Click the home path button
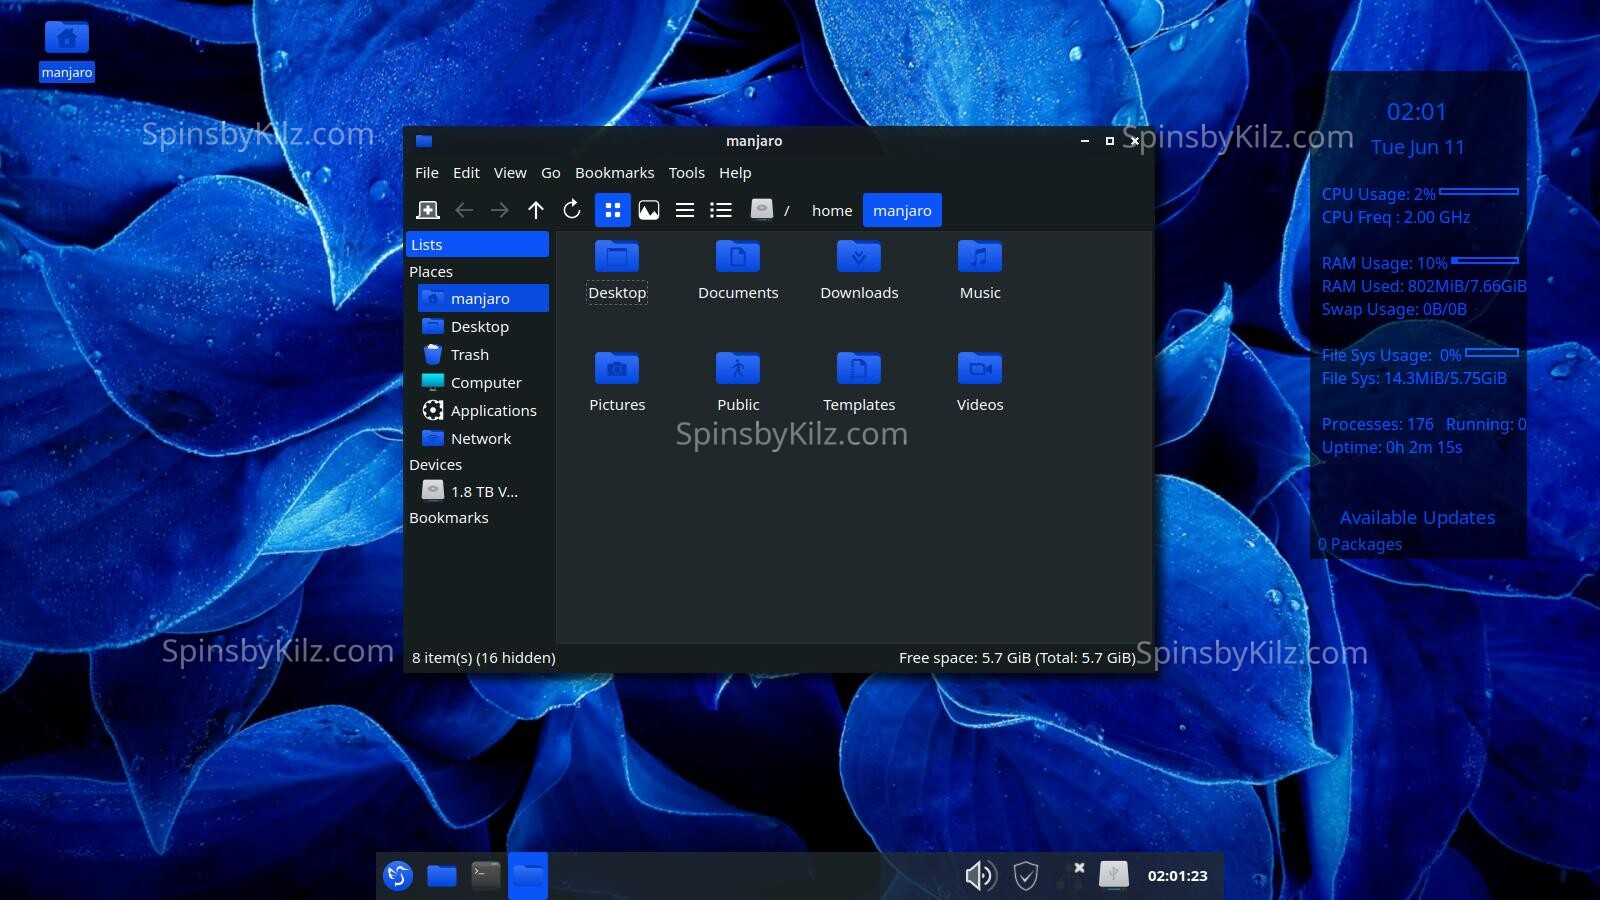This screenshot has width=1600, height=900. (x=831, y=210)
